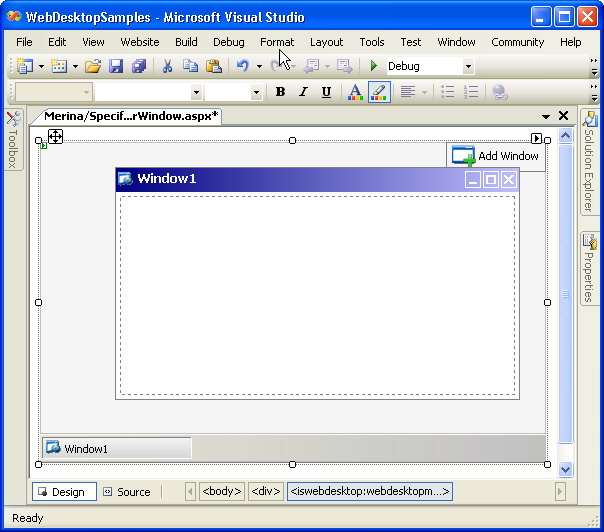Click Window1 button in web desktop taskbar
The width and height of the screenshot is (604, 532).
pyautogui.click(x=116, y=449)
